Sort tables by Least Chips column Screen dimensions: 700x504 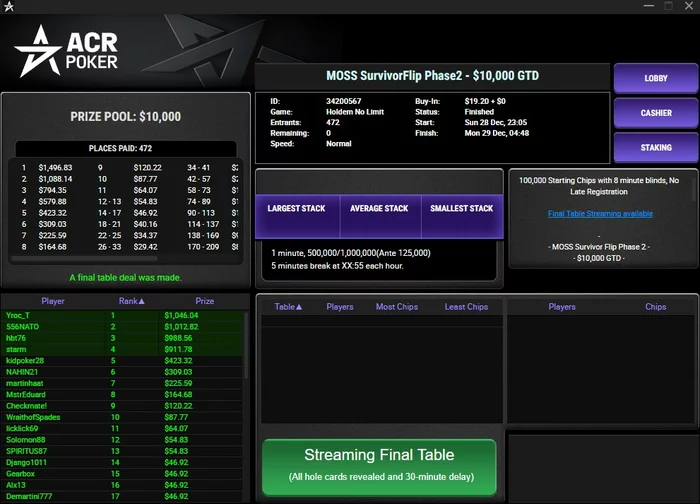(466, 307)
